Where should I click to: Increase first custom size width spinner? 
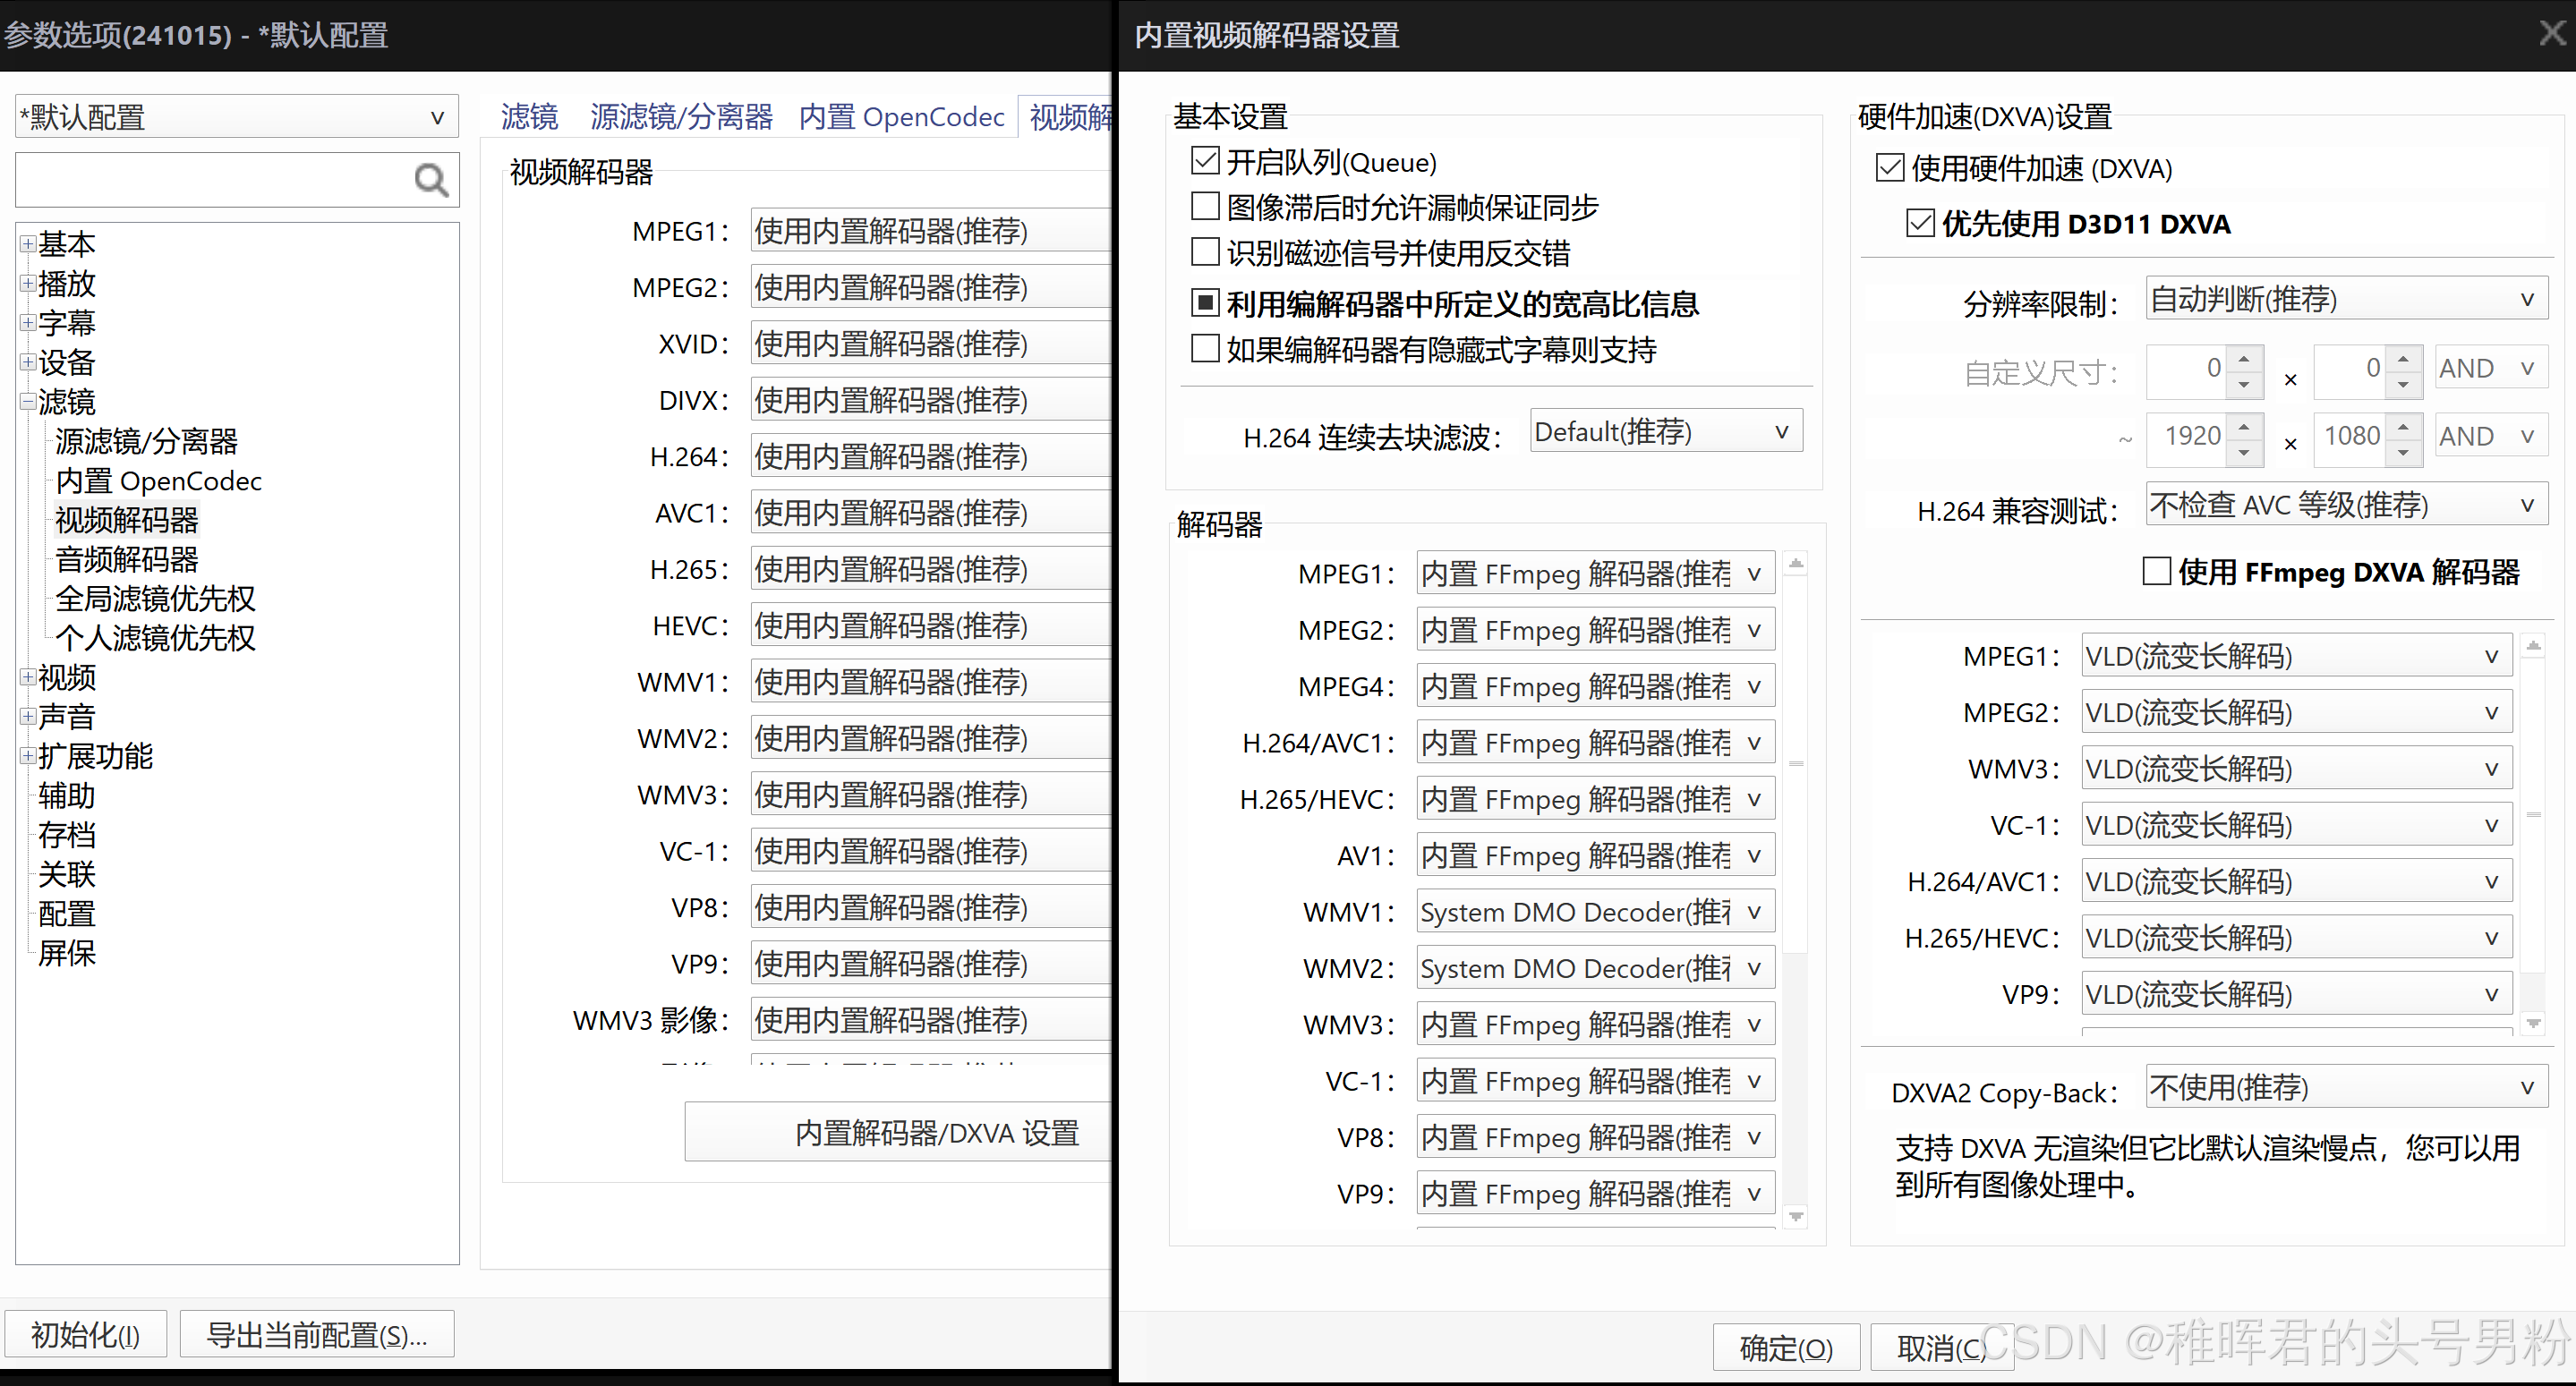click(x=2244, y=358)
